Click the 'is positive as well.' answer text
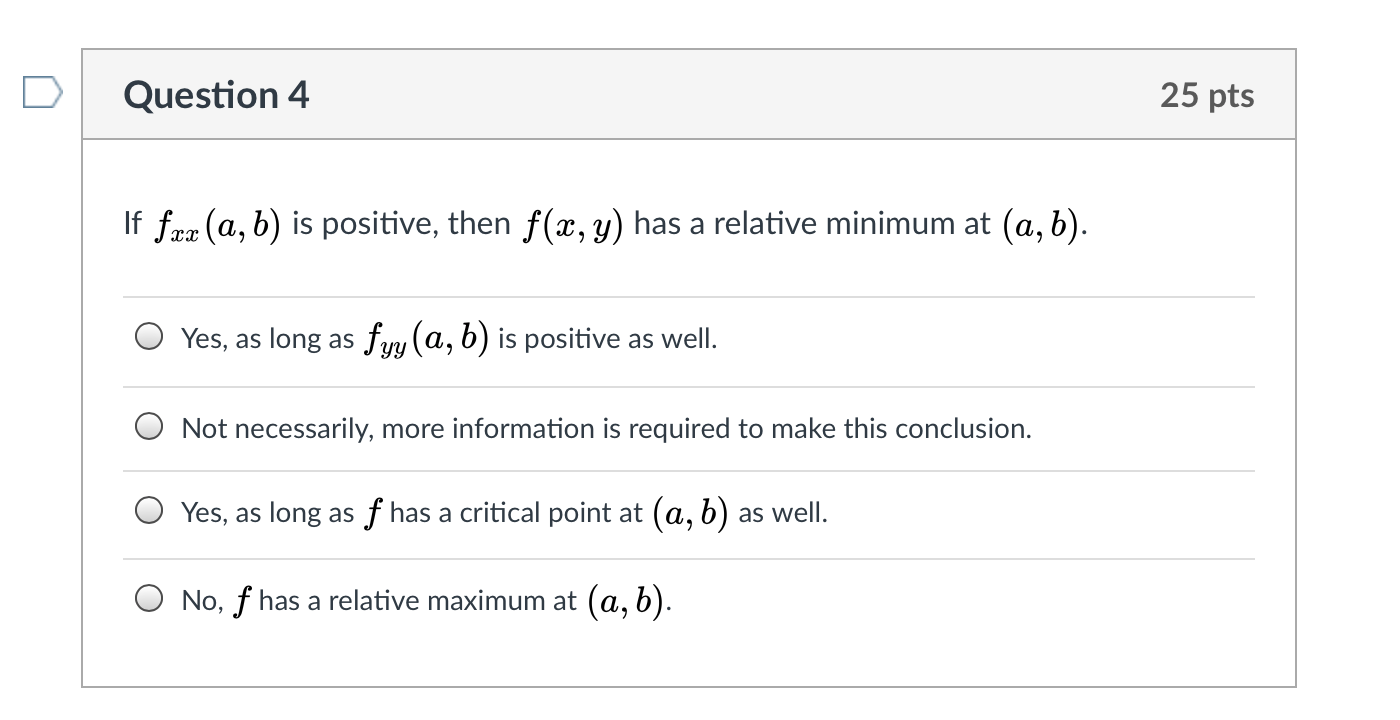 (x=607, y=339)
